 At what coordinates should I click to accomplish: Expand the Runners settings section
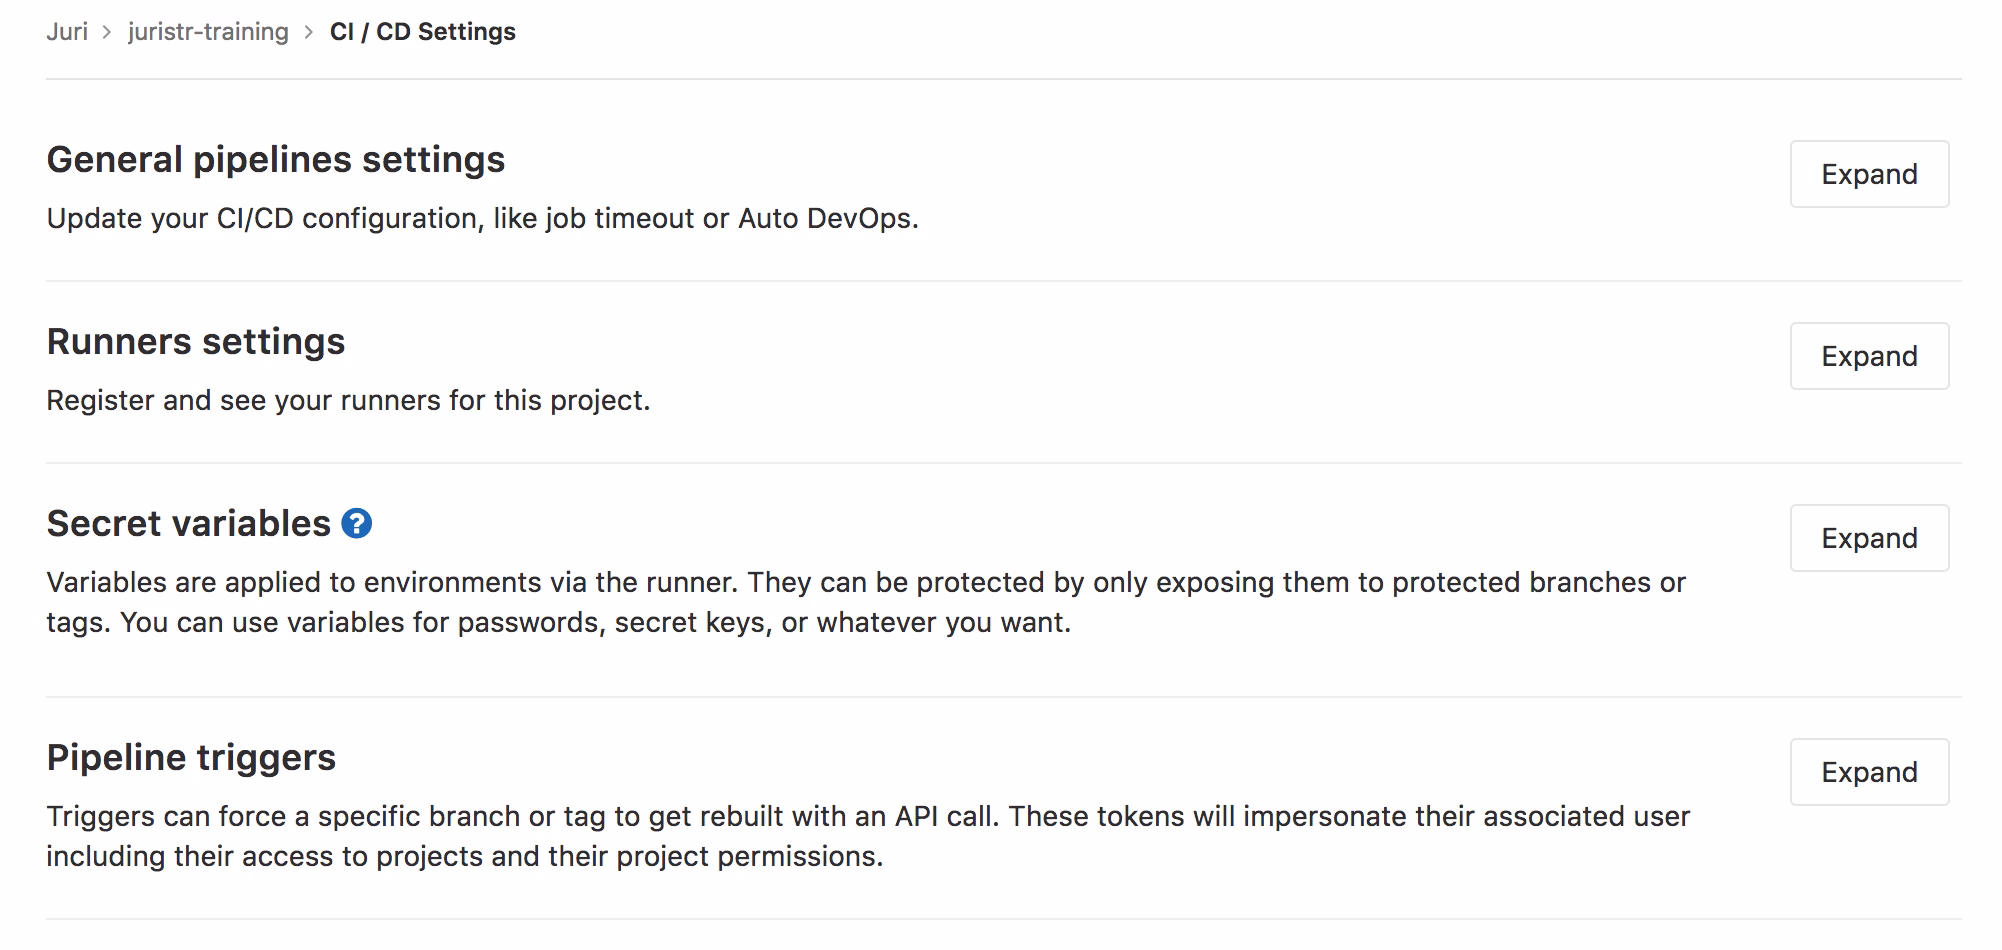[x=1869, y=356]
